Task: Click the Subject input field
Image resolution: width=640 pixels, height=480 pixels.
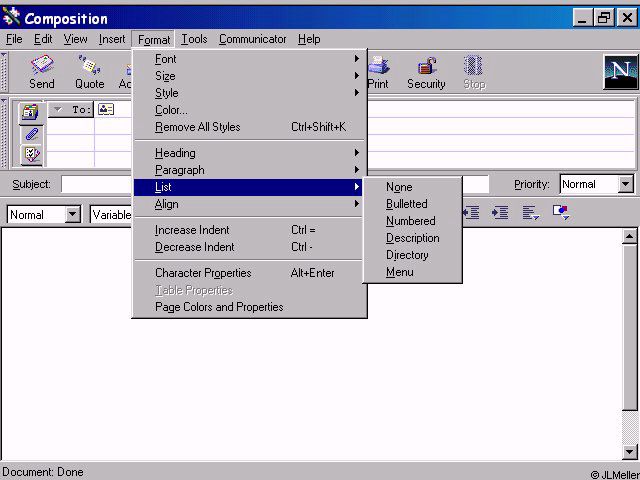Action: [275, 184]
